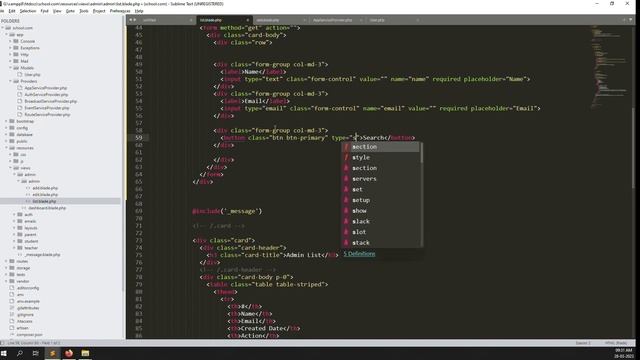The image size is (640, 360).
Task: Open AppServiceProvider.php in sidebar
Action: click(46, 88)
